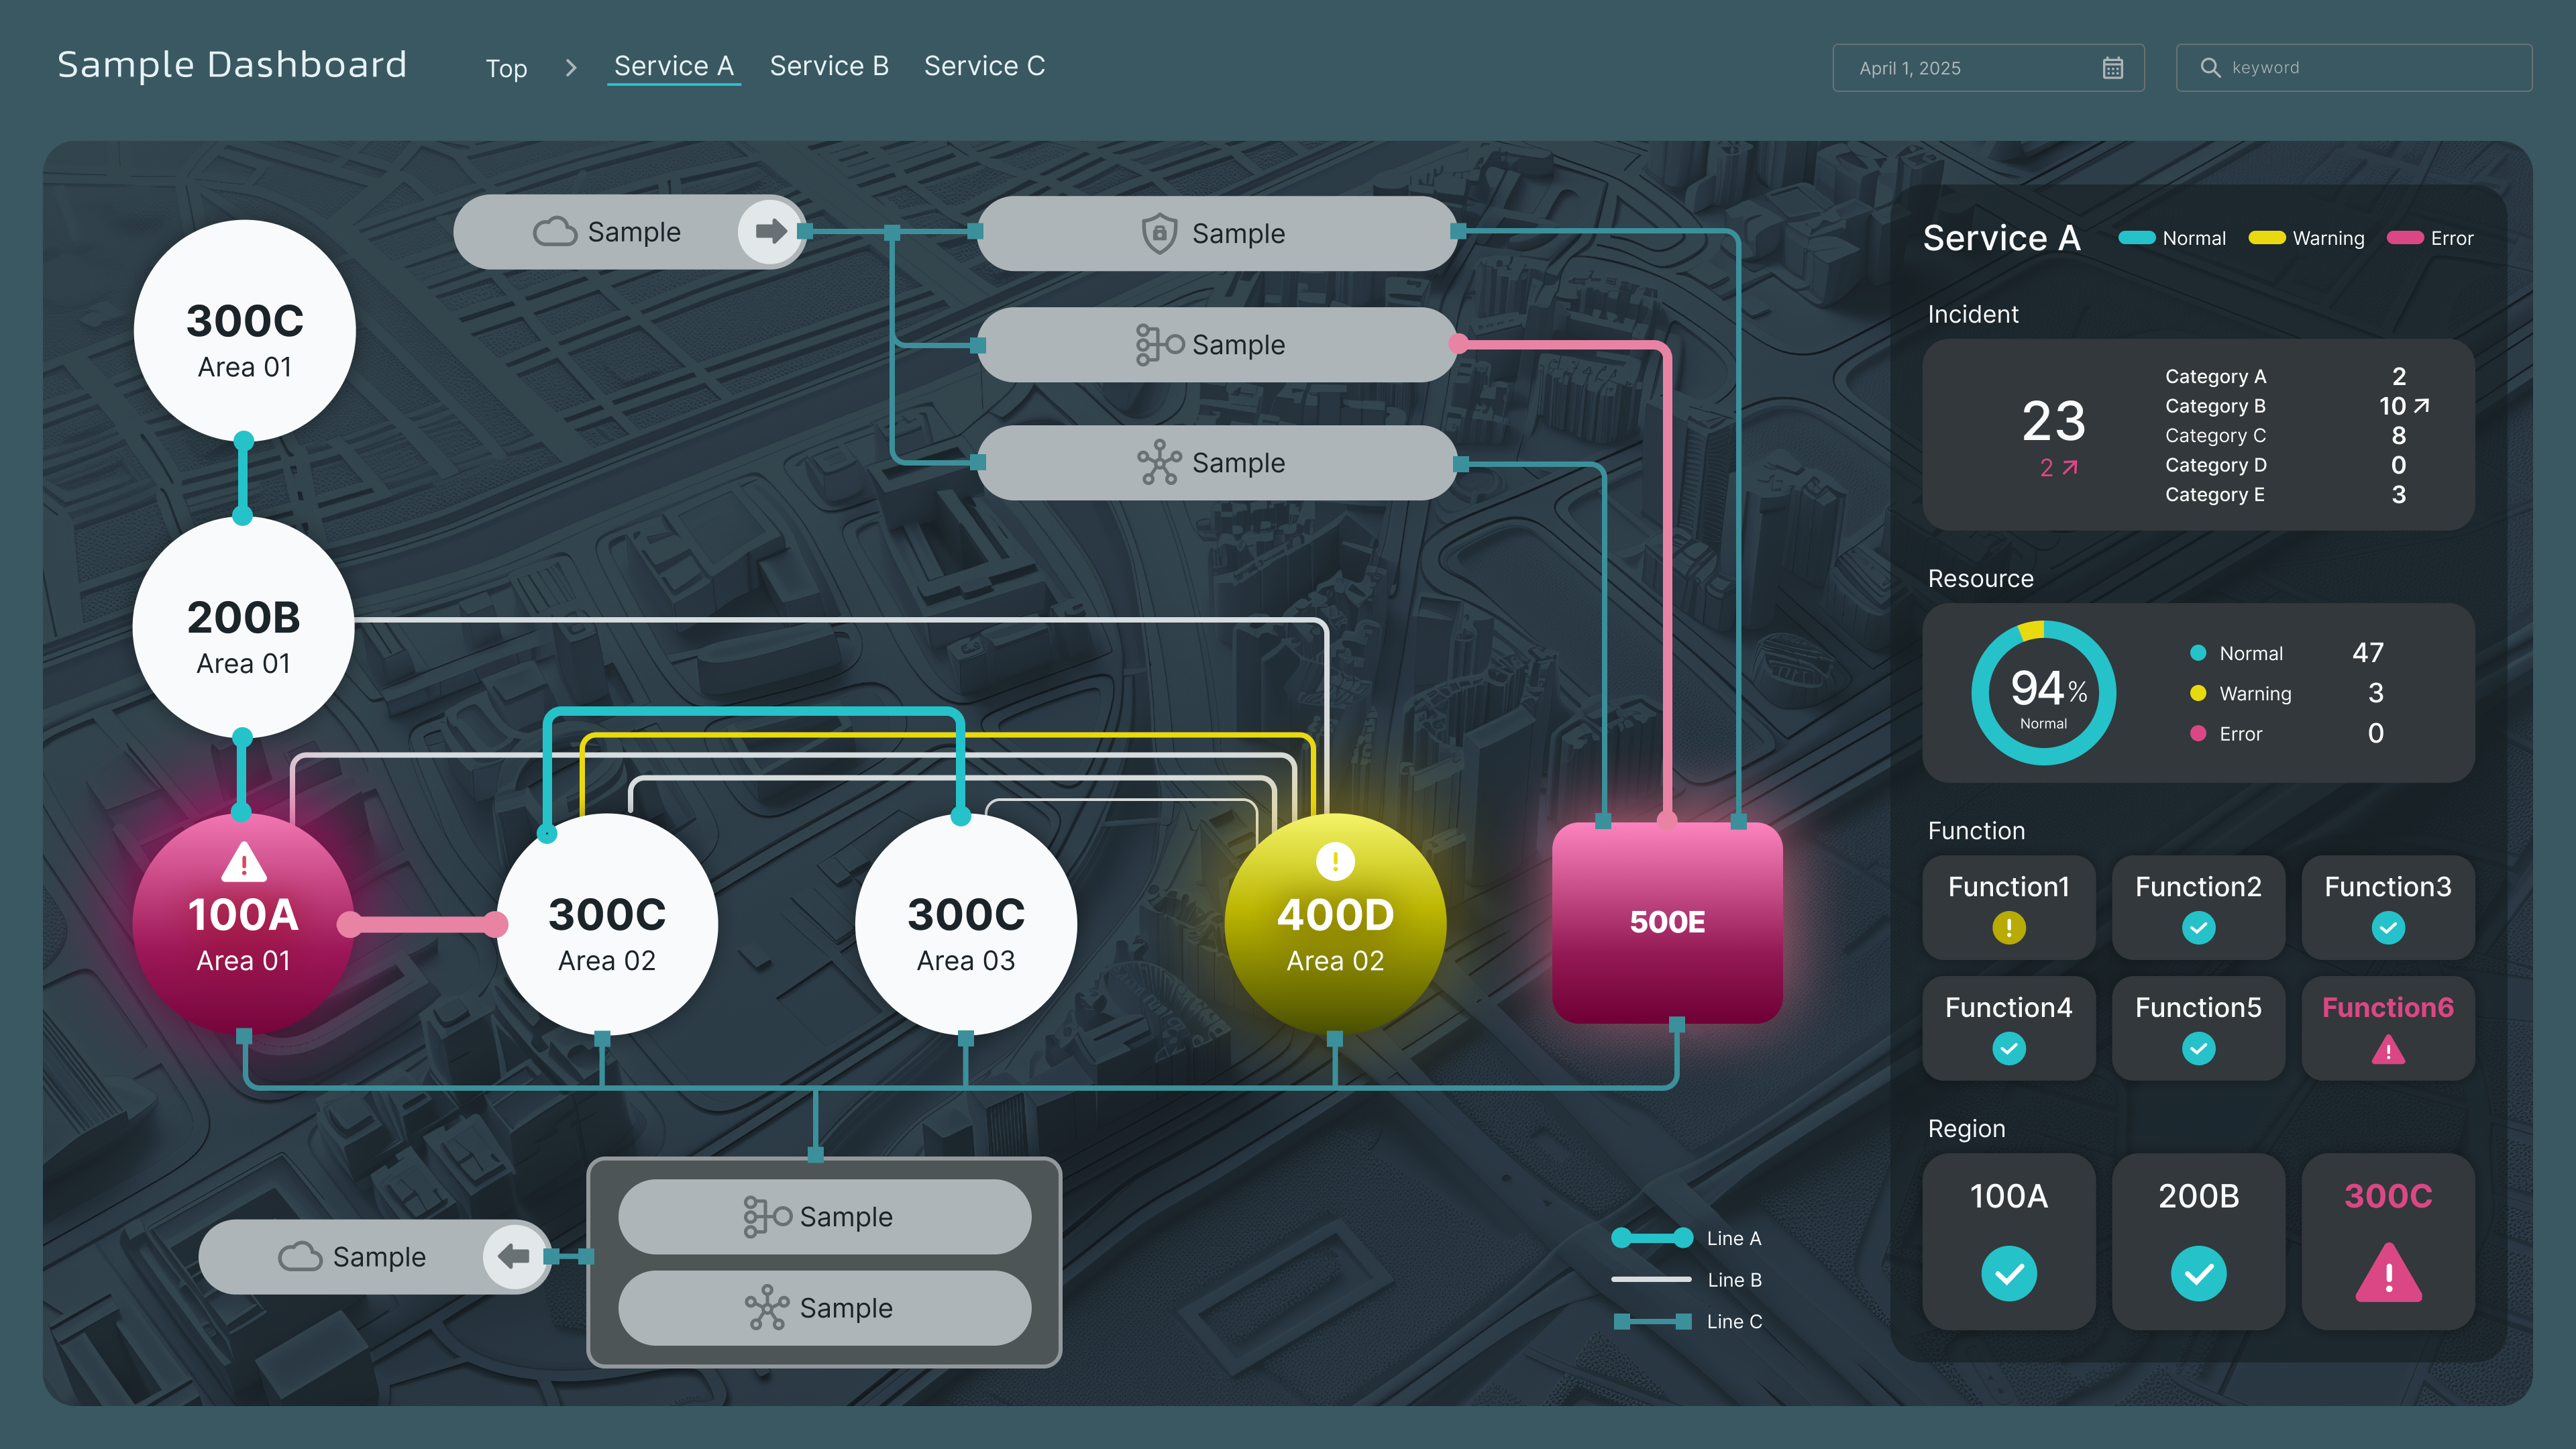
Task: Open the Function6 error card
Action: (2387, 1028)
